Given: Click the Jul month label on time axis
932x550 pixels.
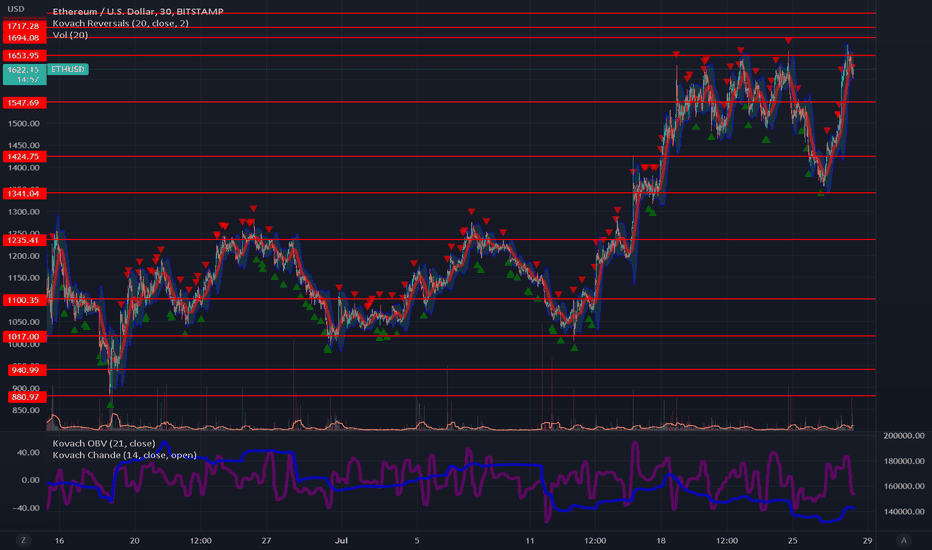Looking at the screenshot, I should (341, 540).
